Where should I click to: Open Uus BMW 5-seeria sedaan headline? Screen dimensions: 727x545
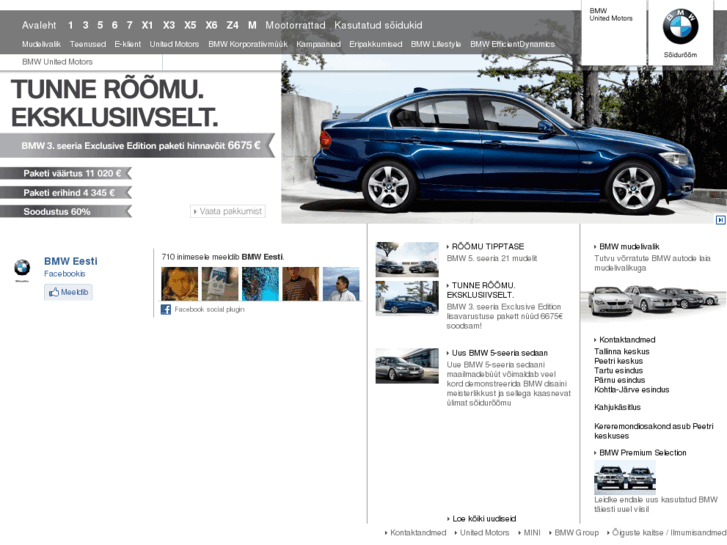pos(499,353)
